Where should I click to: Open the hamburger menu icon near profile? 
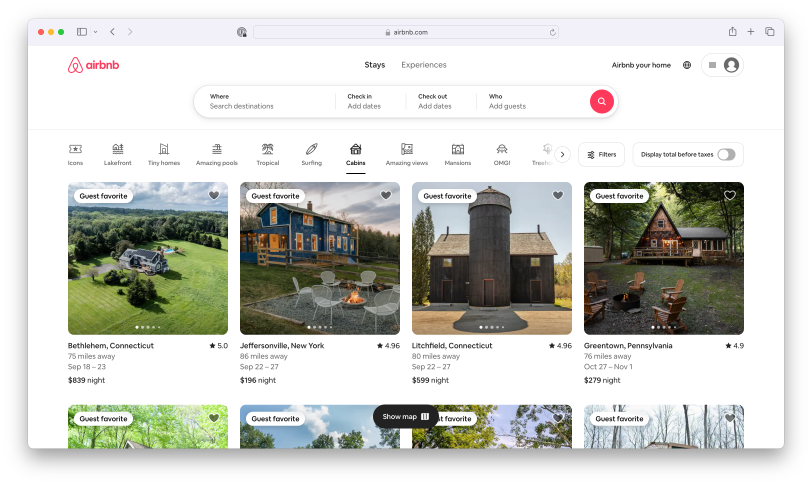713,65
